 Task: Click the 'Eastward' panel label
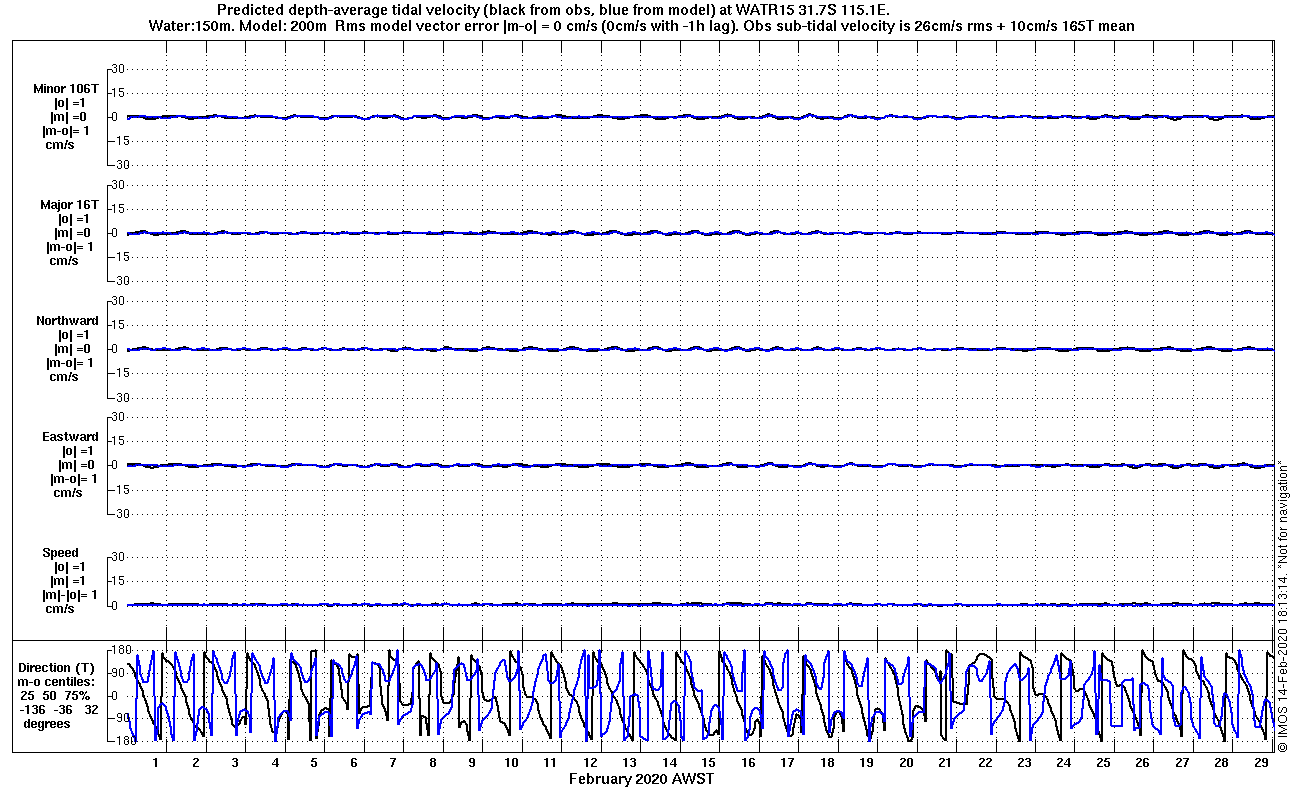70,437
